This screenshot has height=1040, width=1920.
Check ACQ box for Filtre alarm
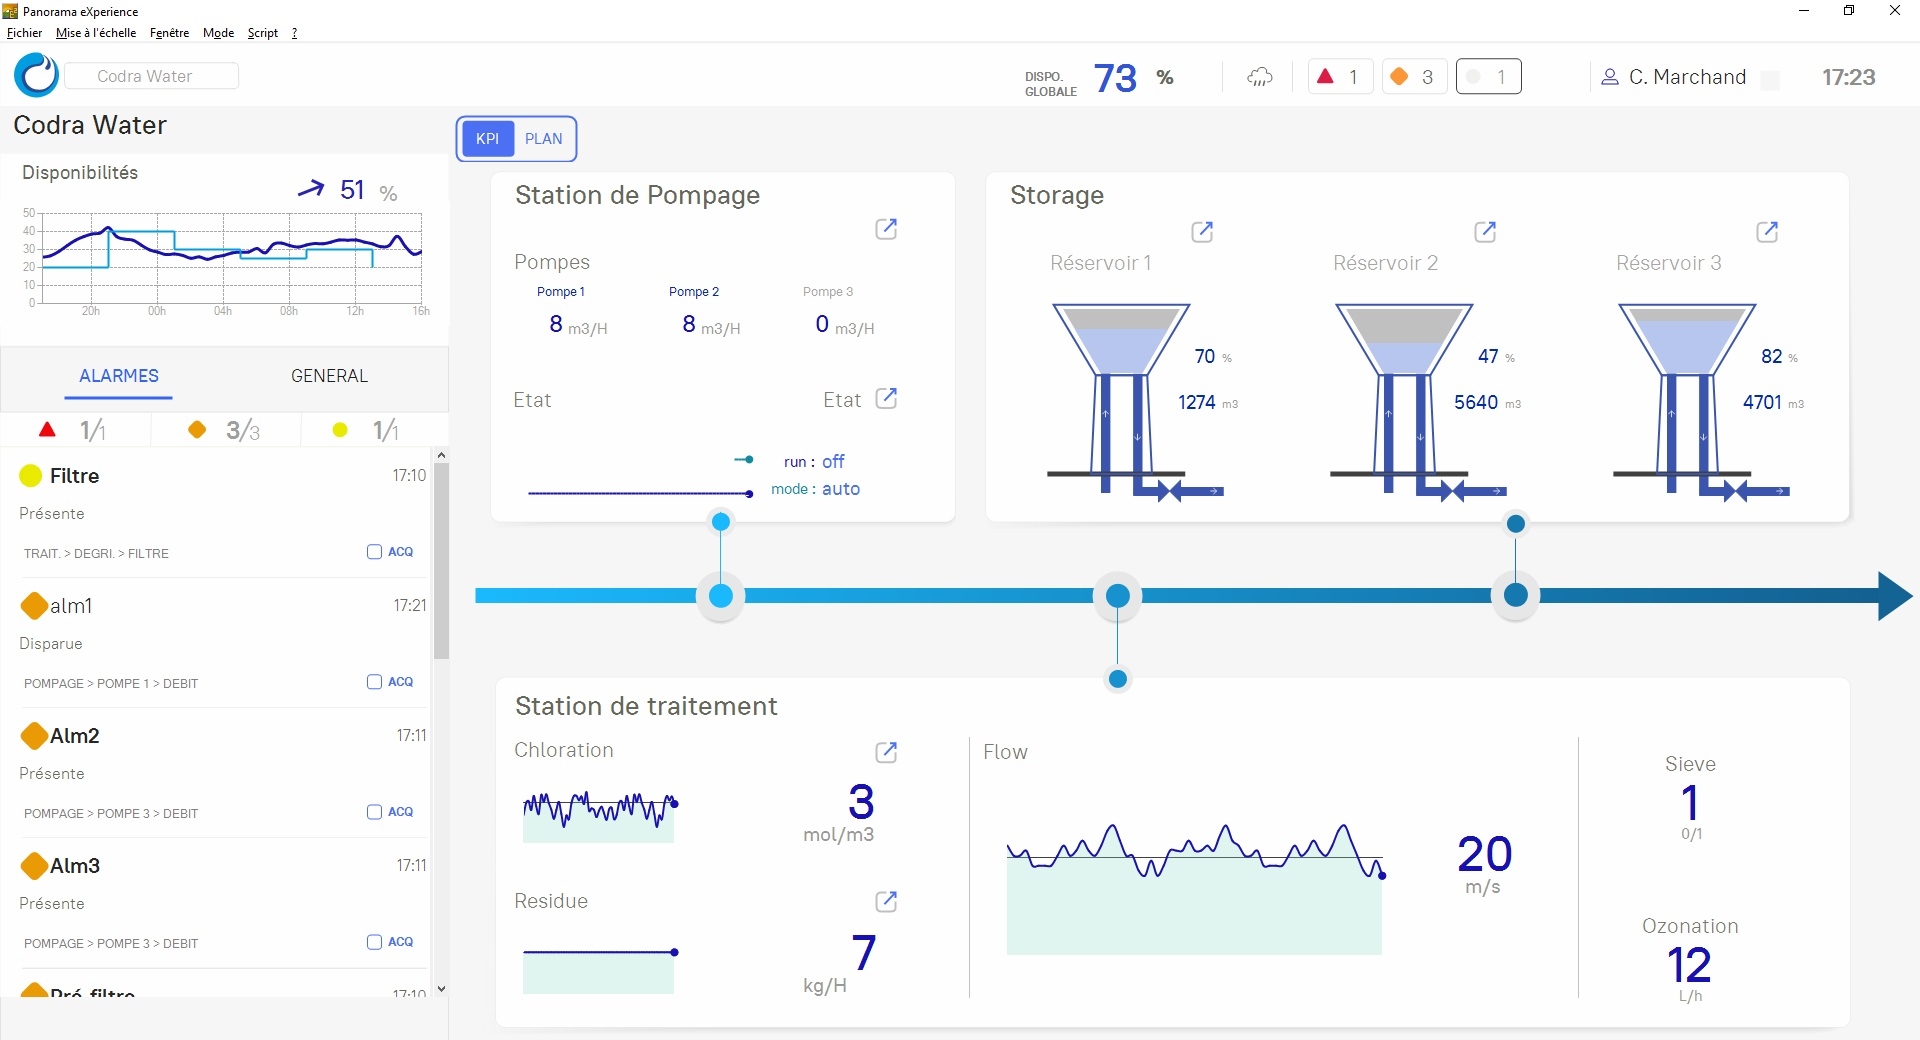coord(375,552)
